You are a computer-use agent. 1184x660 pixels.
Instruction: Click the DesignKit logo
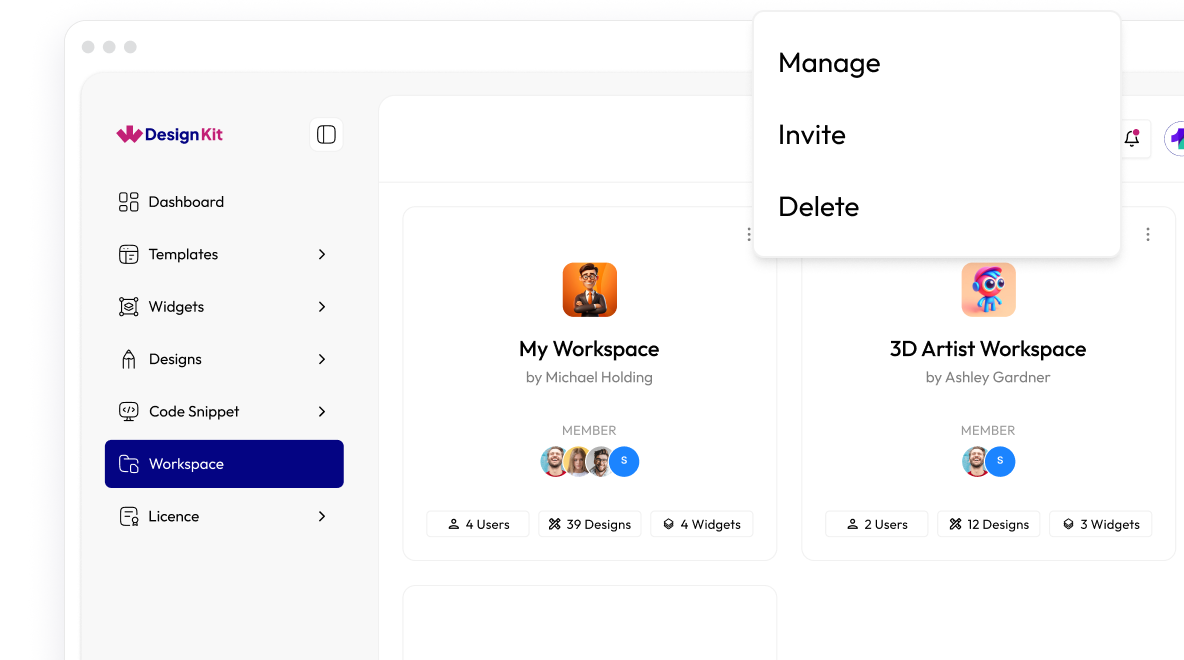pyautogui.click(x=170, y=134)
